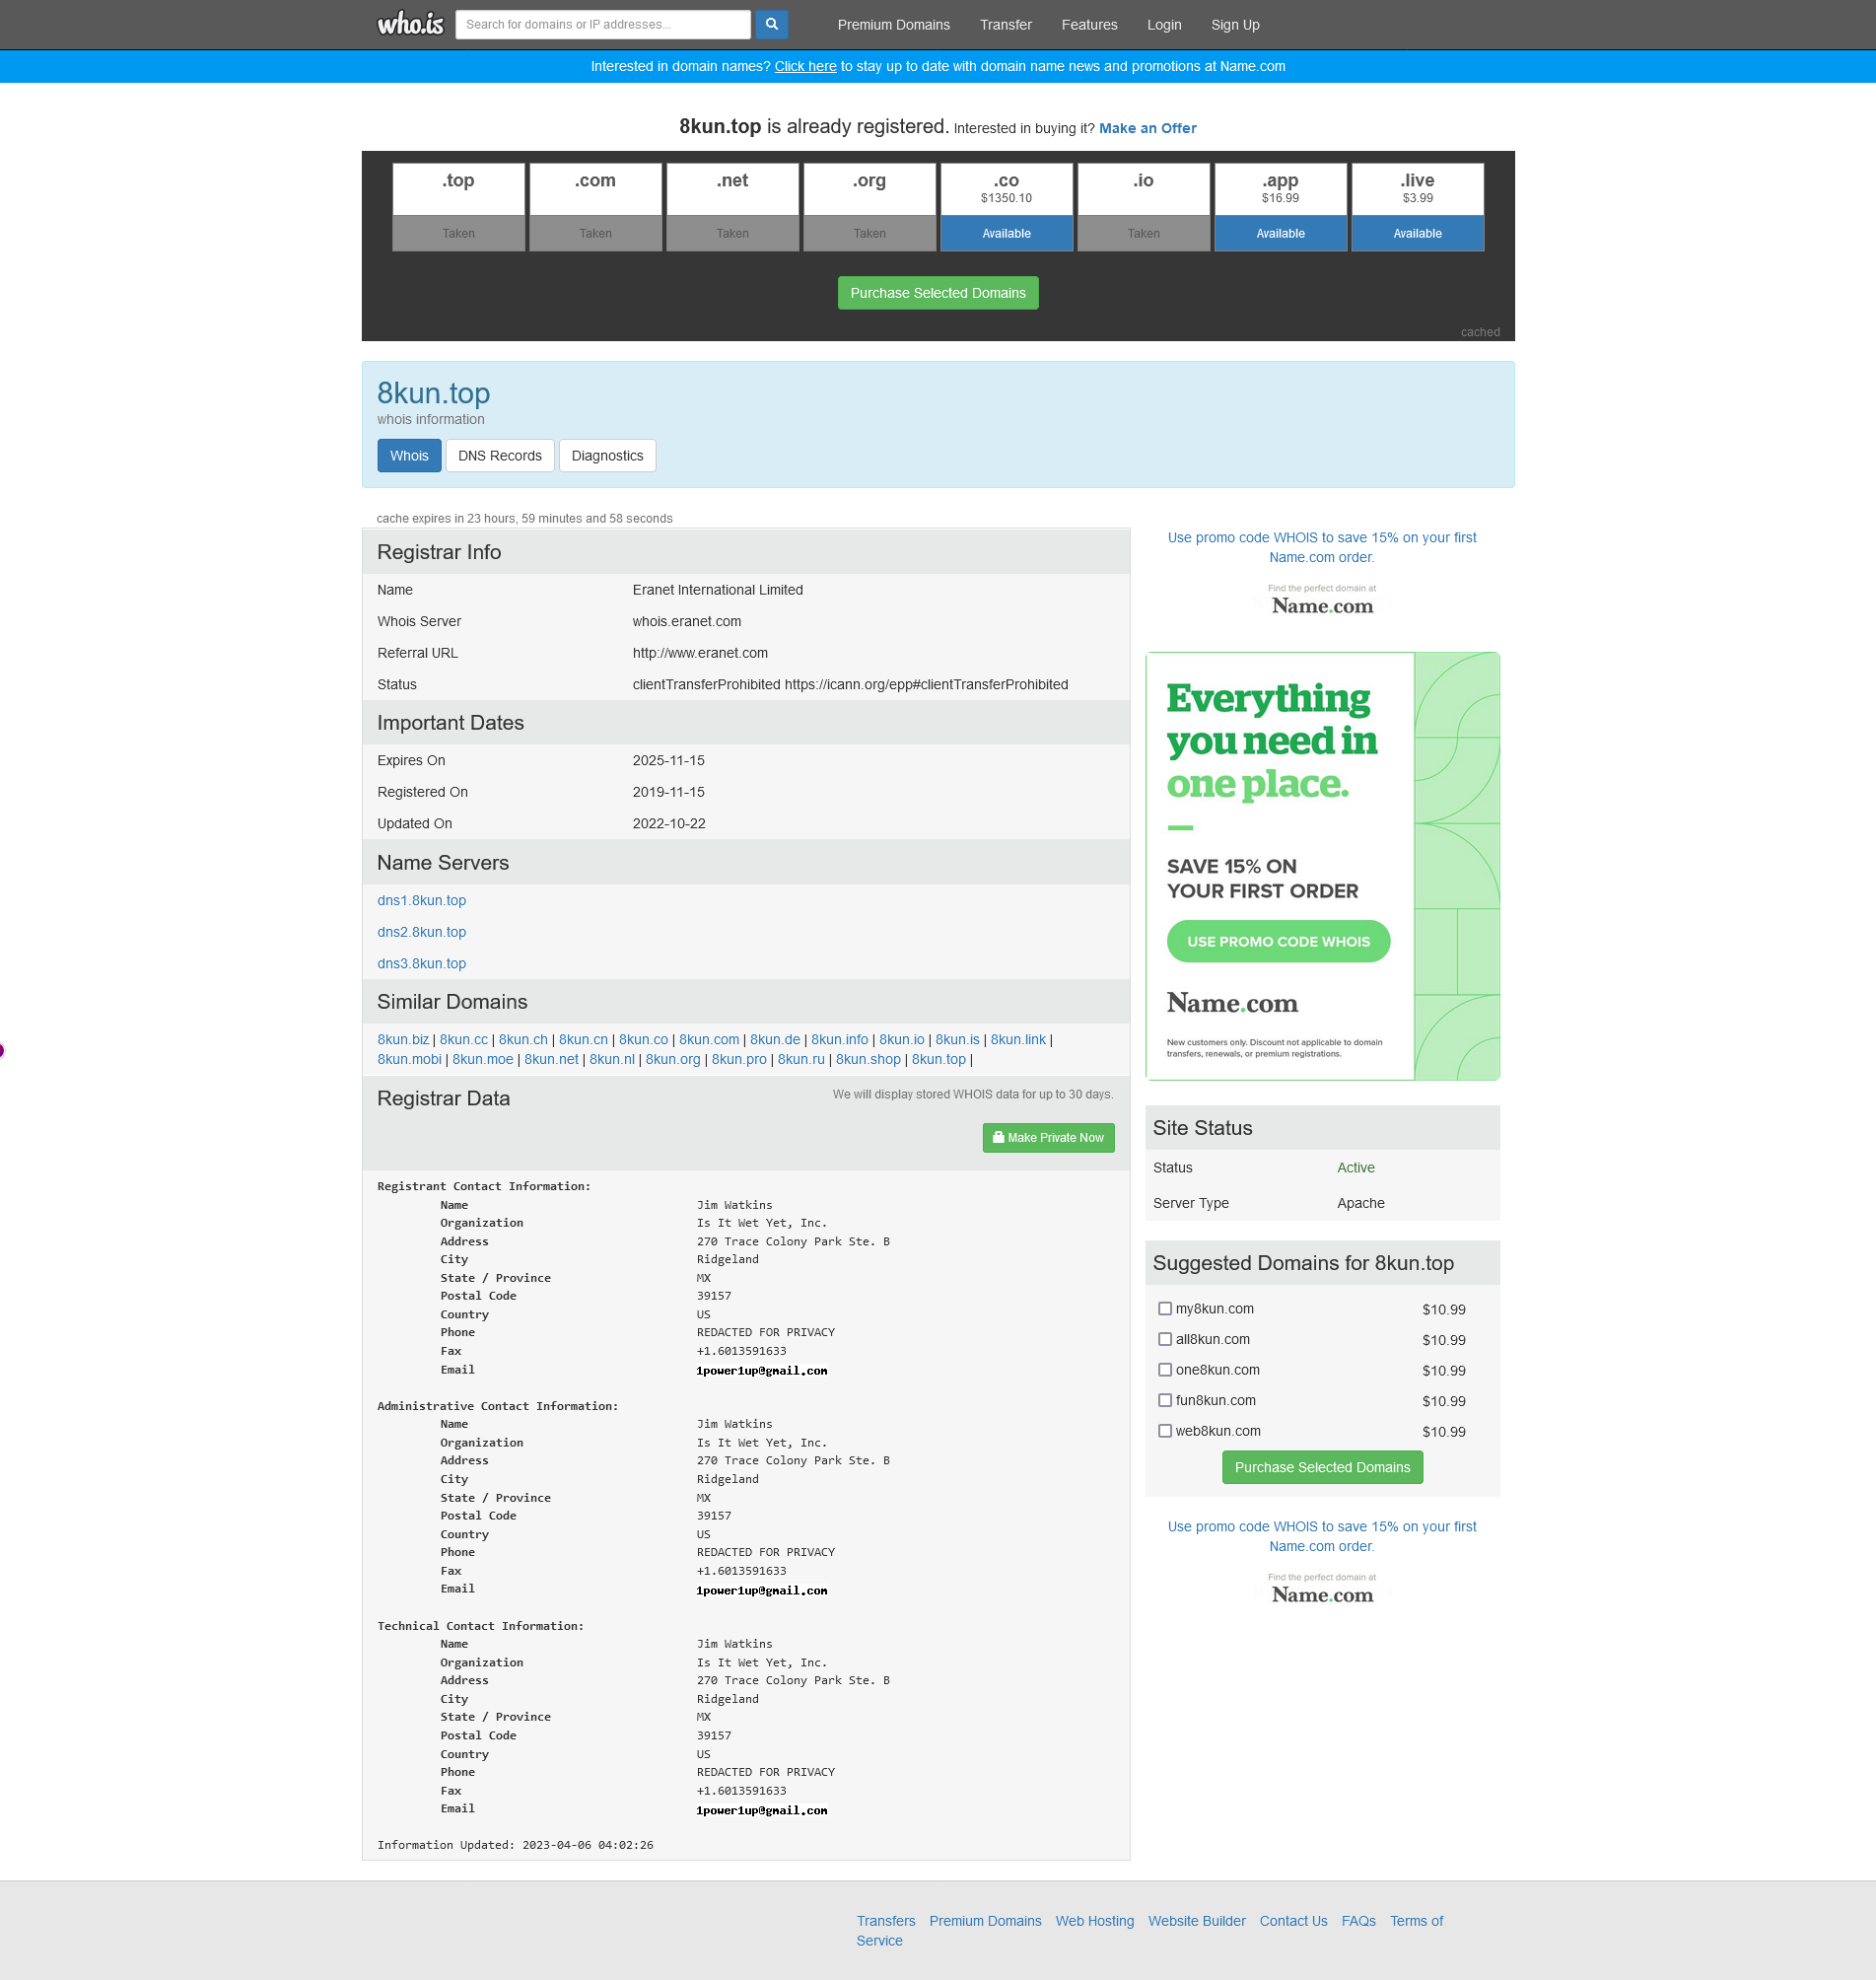Click the bottom Name.com logo image

click(x=1322, y=1590)
